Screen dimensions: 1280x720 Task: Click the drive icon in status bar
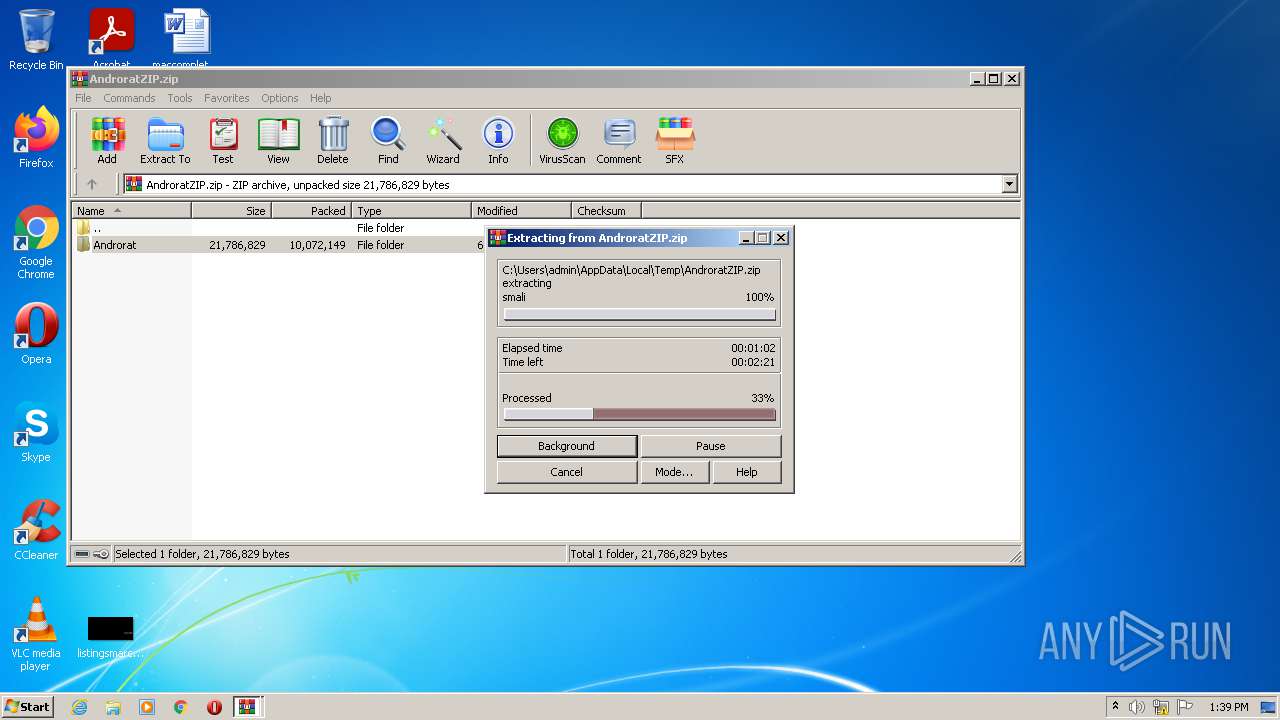click(82, 554)
